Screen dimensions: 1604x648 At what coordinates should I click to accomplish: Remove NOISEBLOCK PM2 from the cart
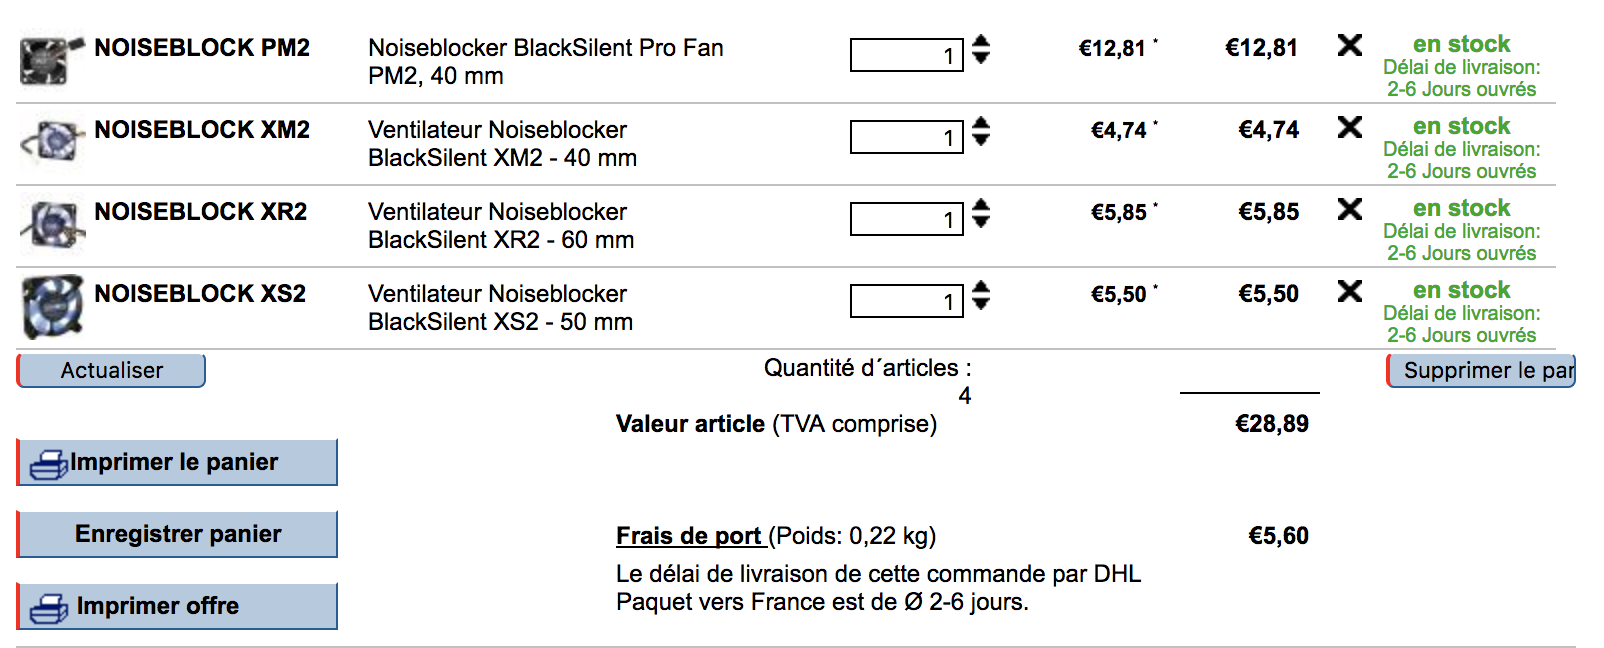click(1349, 45)
